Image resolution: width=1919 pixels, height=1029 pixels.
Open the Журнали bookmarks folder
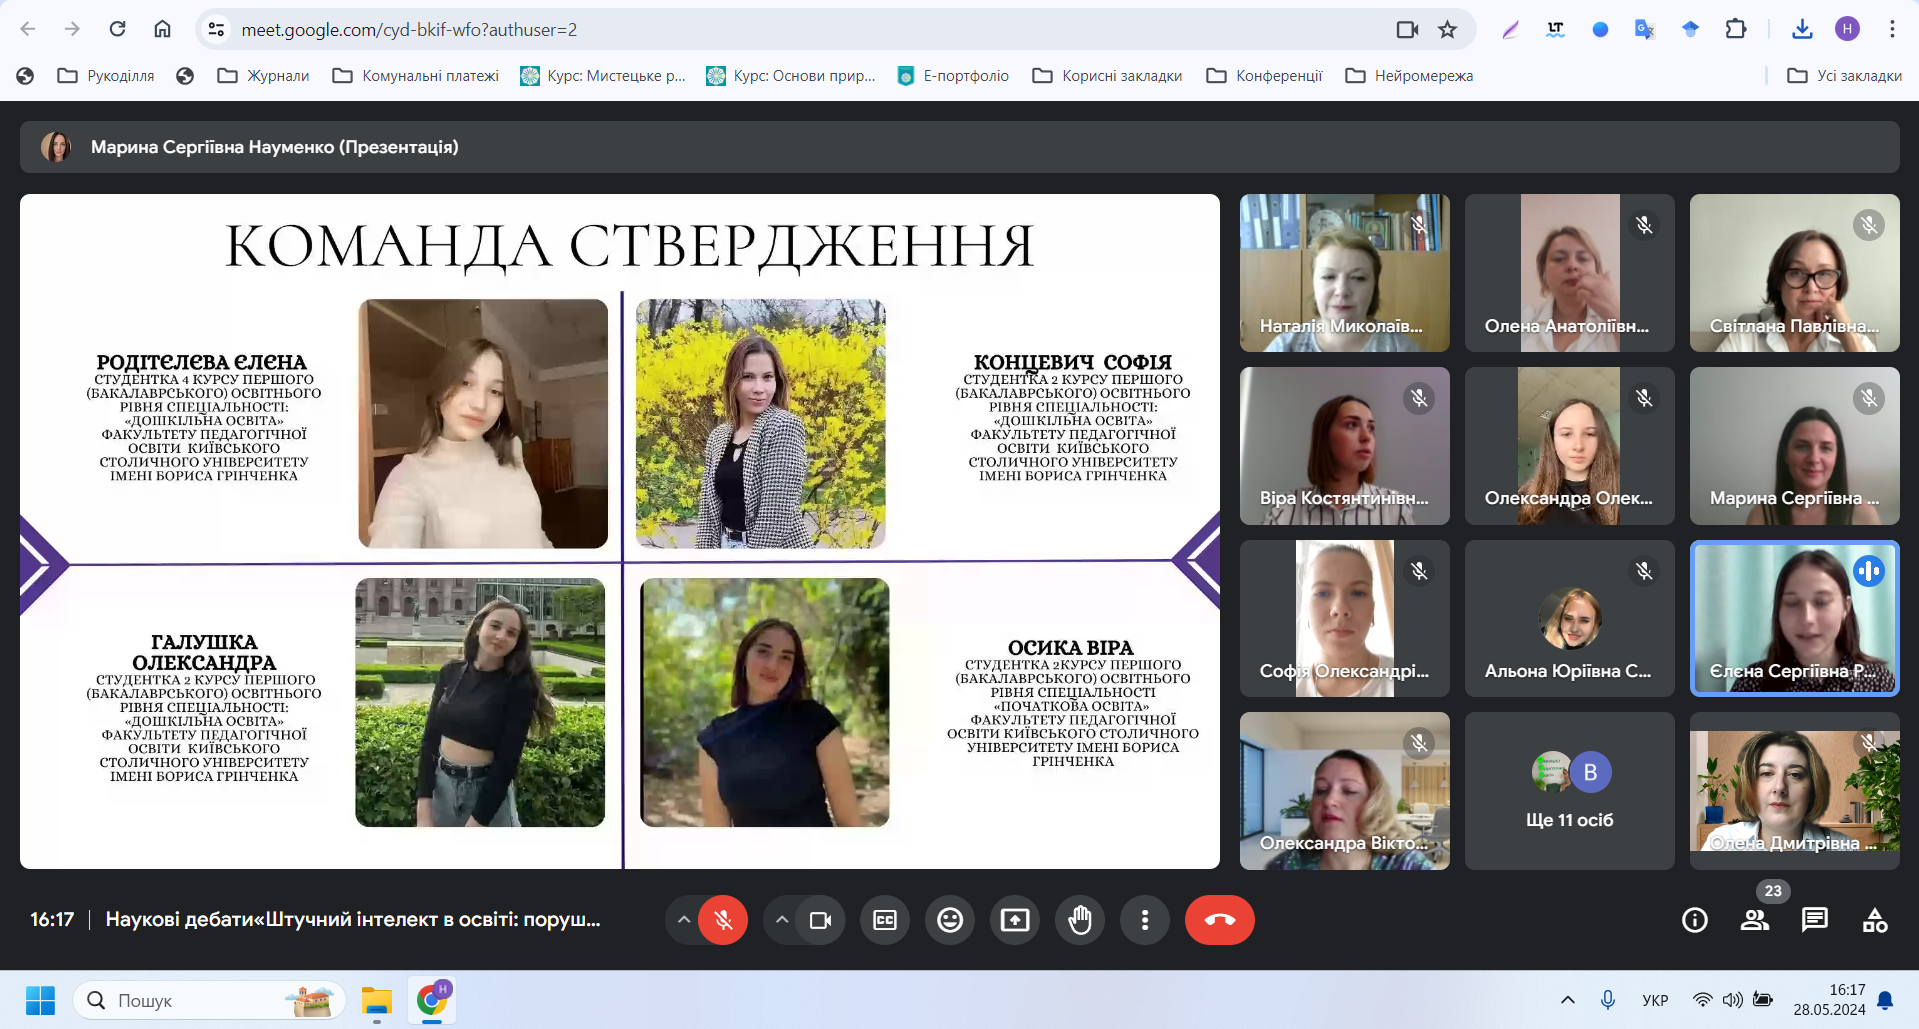[264, 76]
